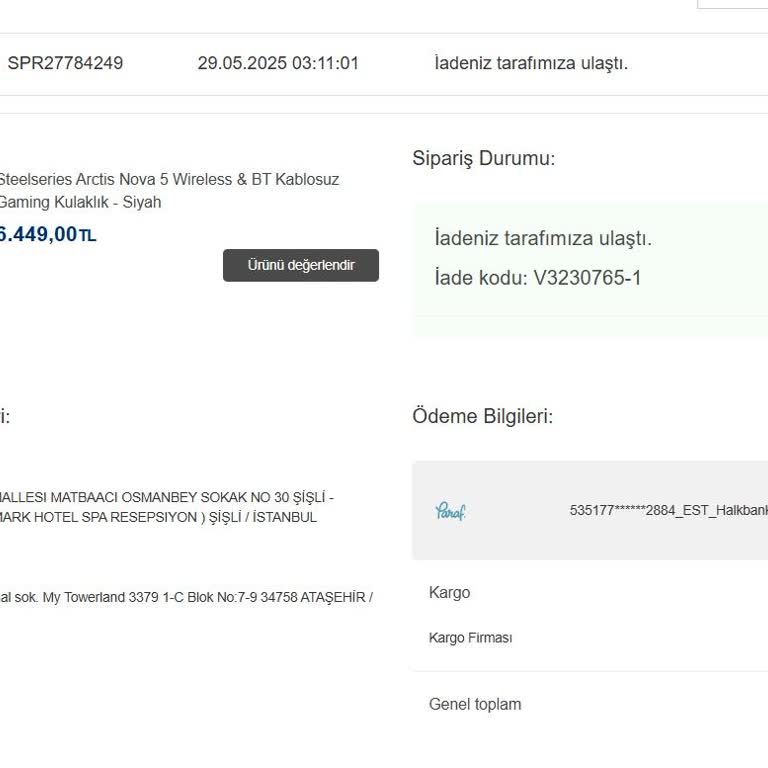Click the Genel toplam row

475,704
